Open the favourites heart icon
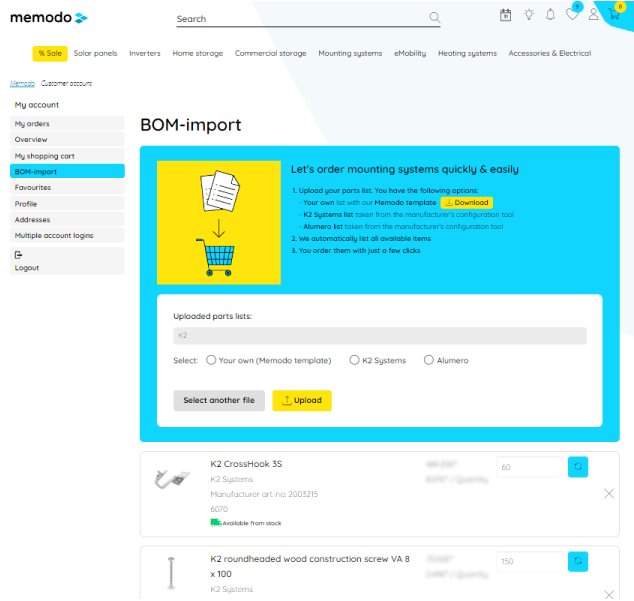Image resolution: width=634 pixels, height=601 pixels. (x=572, y=15)
